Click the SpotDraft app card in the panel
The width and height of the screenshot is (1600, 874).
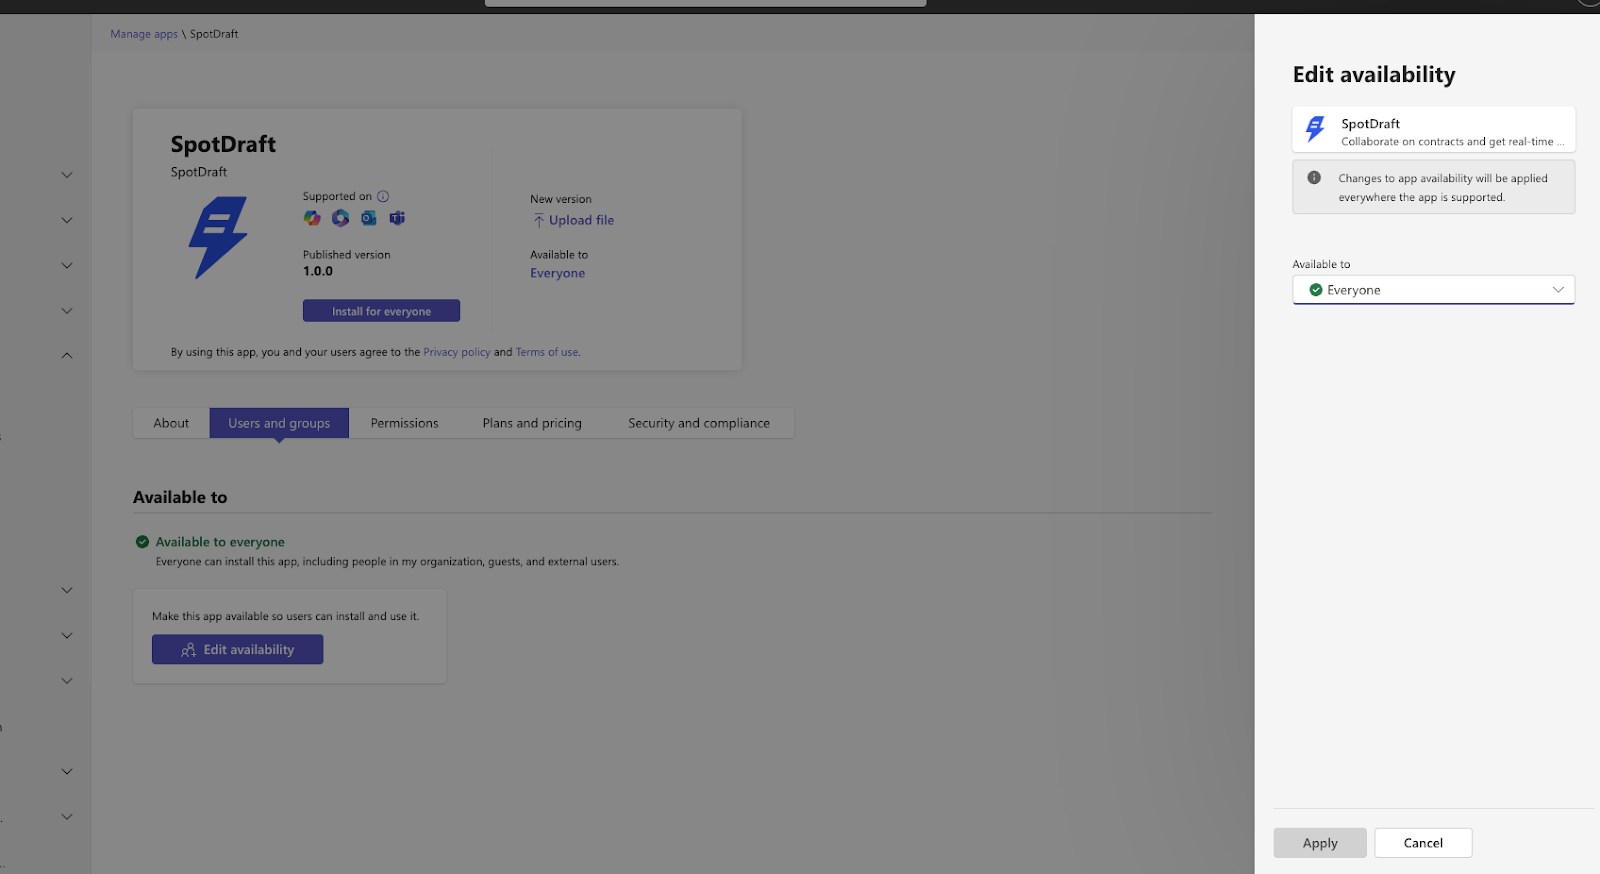point(1434,130)
